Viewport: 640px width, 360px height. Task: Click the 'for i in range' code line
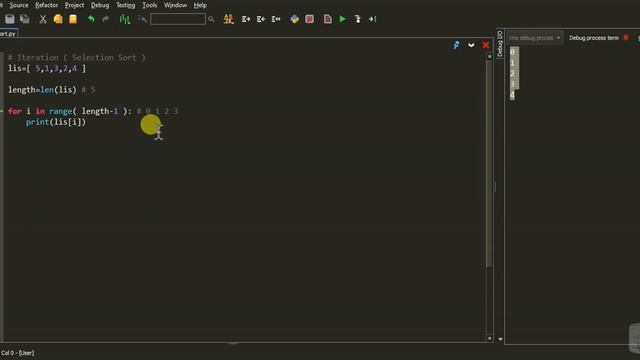click(70, 111)
